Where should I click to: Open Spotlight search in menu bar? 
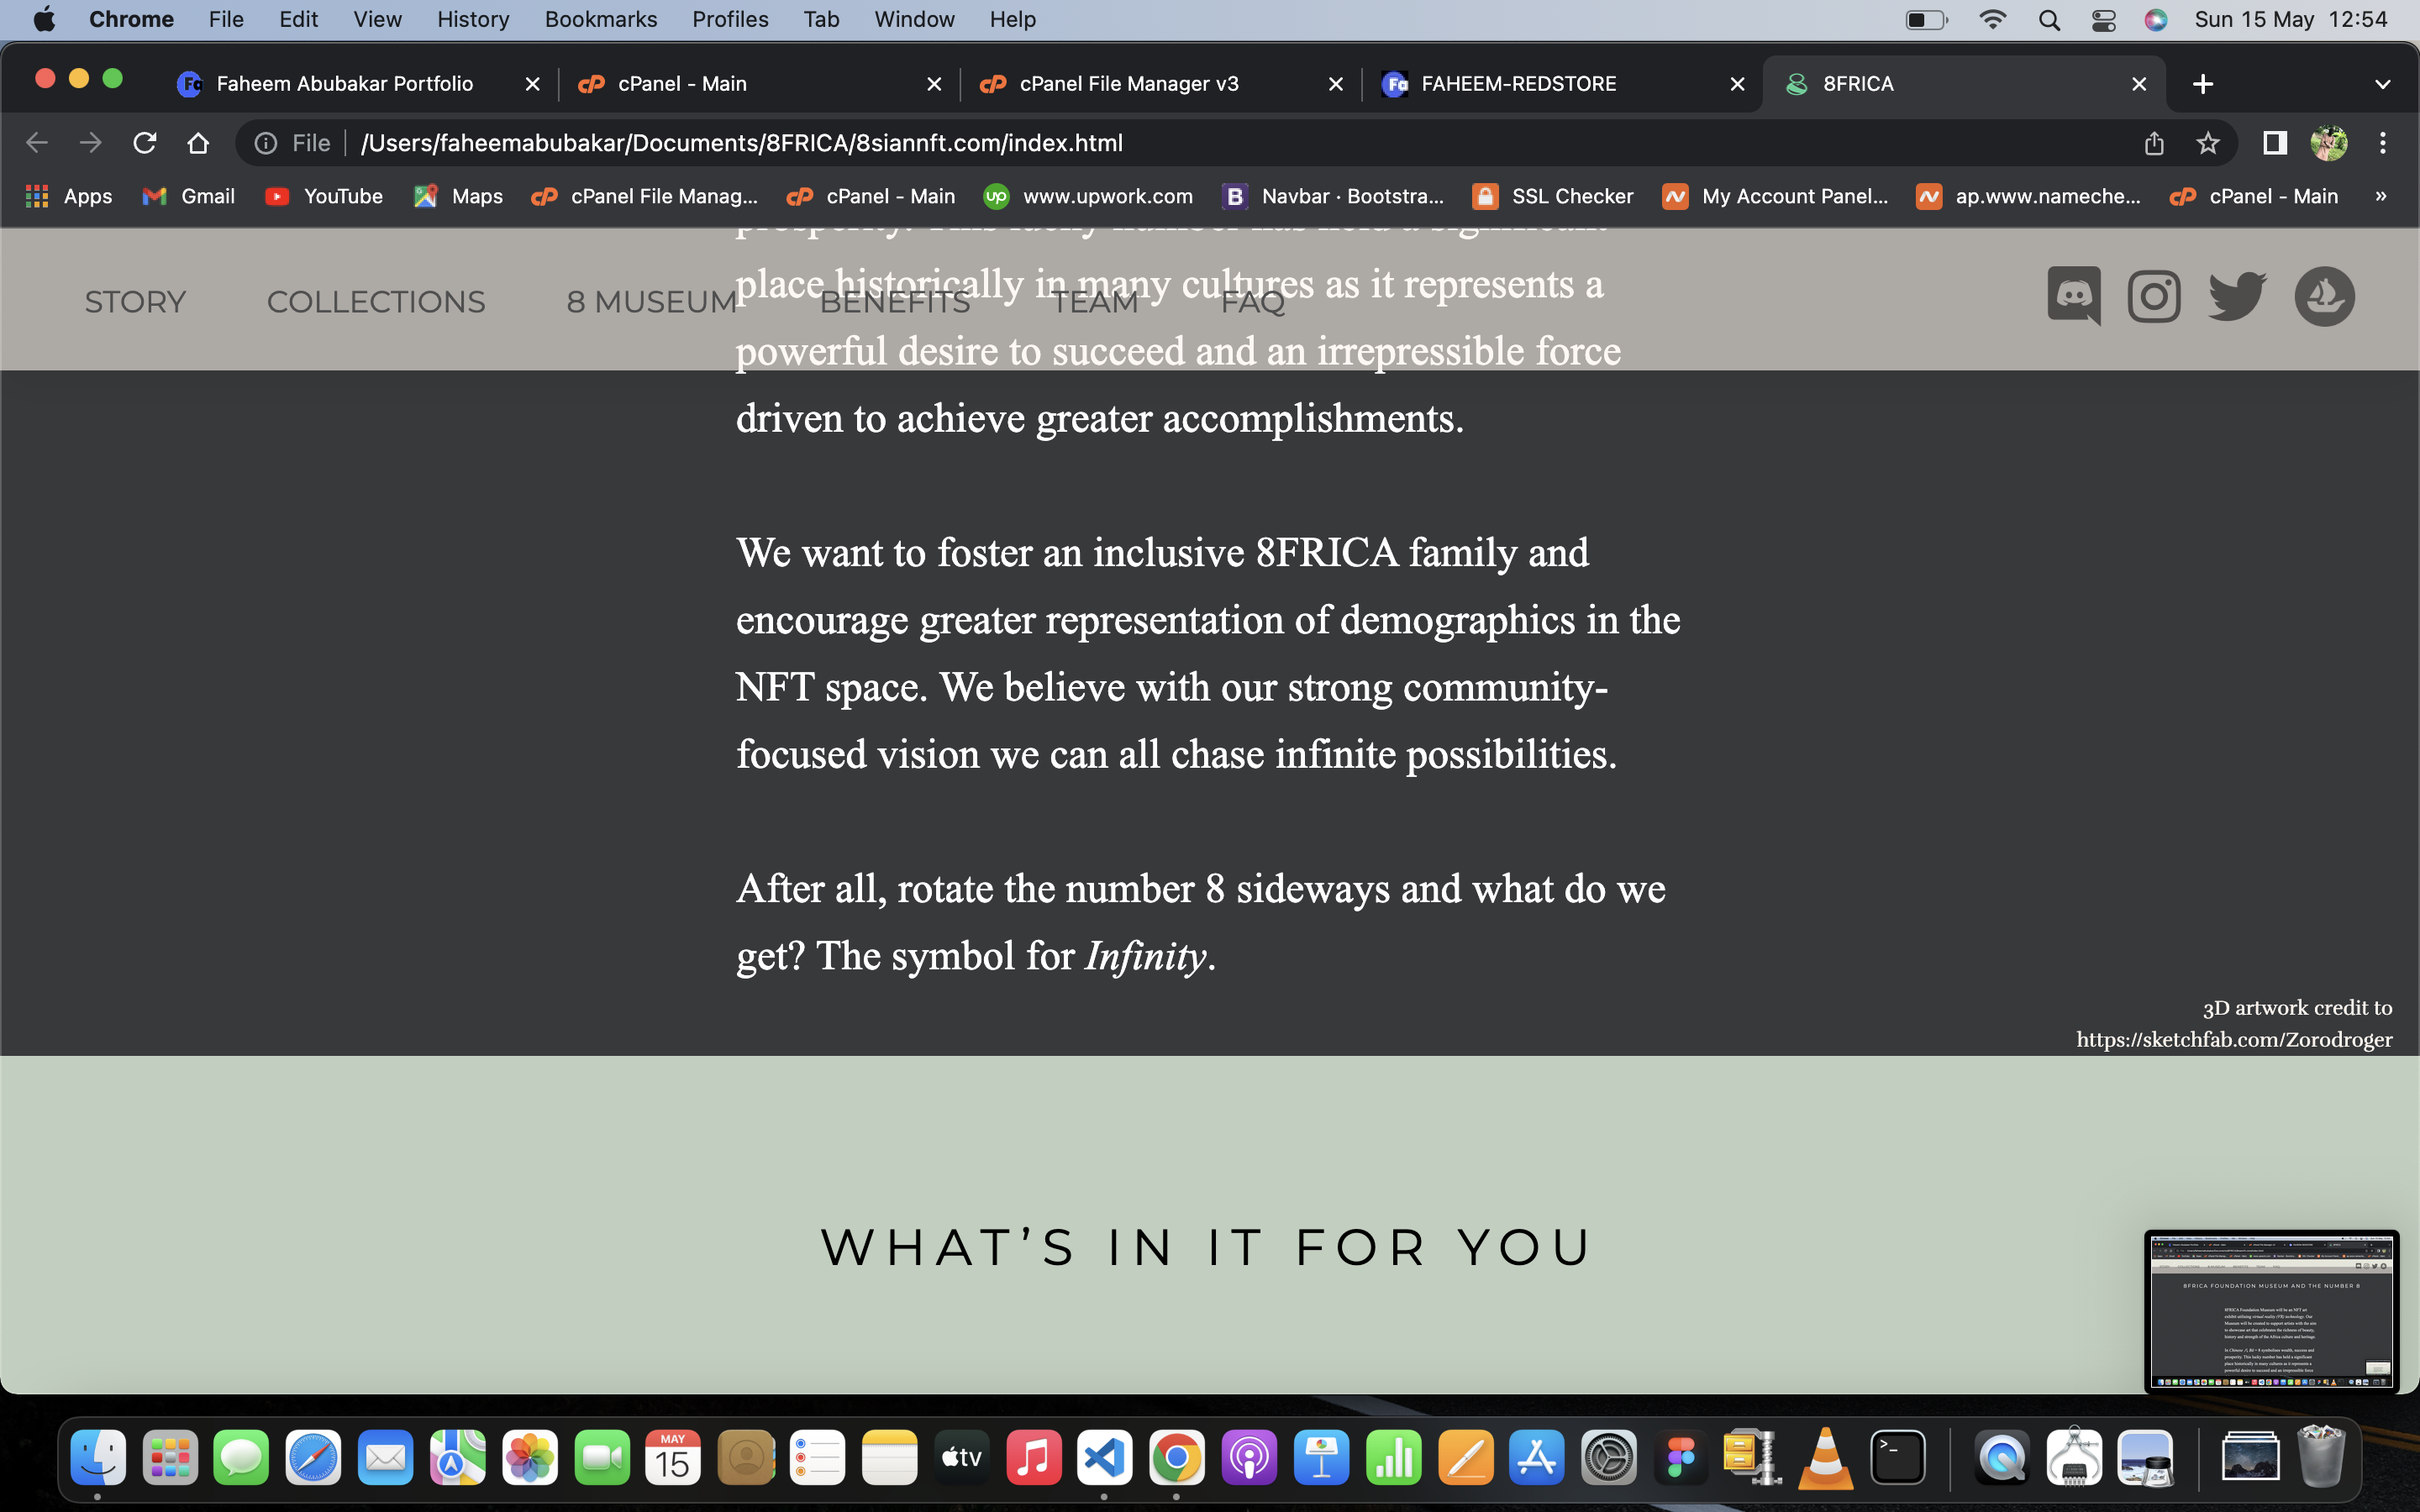point(2049,20)
